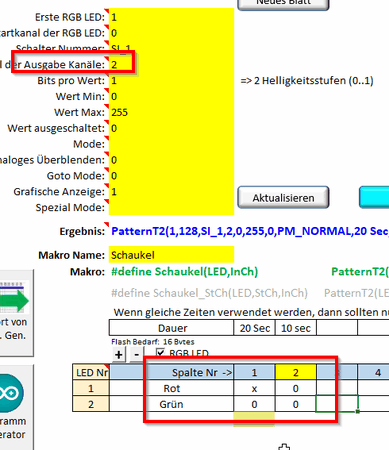
Task: Click the Flash Bedarf 16 Bytes text
Action: point(153,342)
